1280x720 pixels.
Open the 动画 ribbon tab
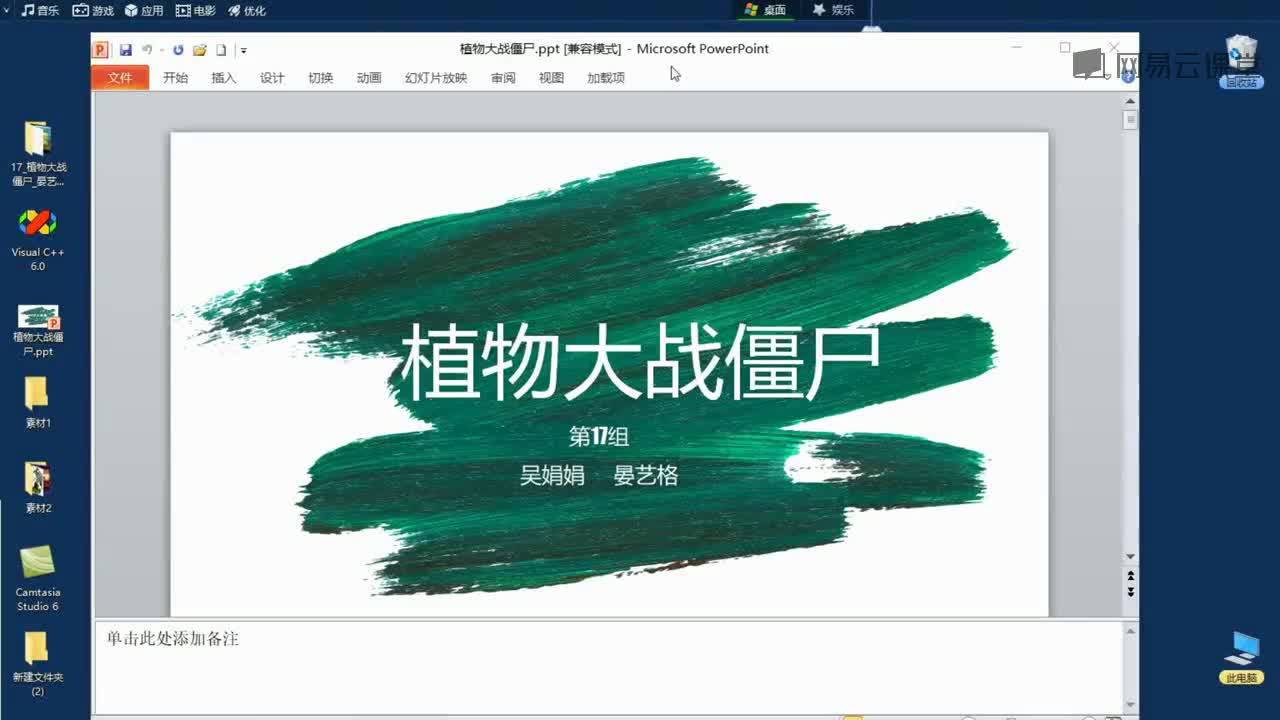pos(369,78)
